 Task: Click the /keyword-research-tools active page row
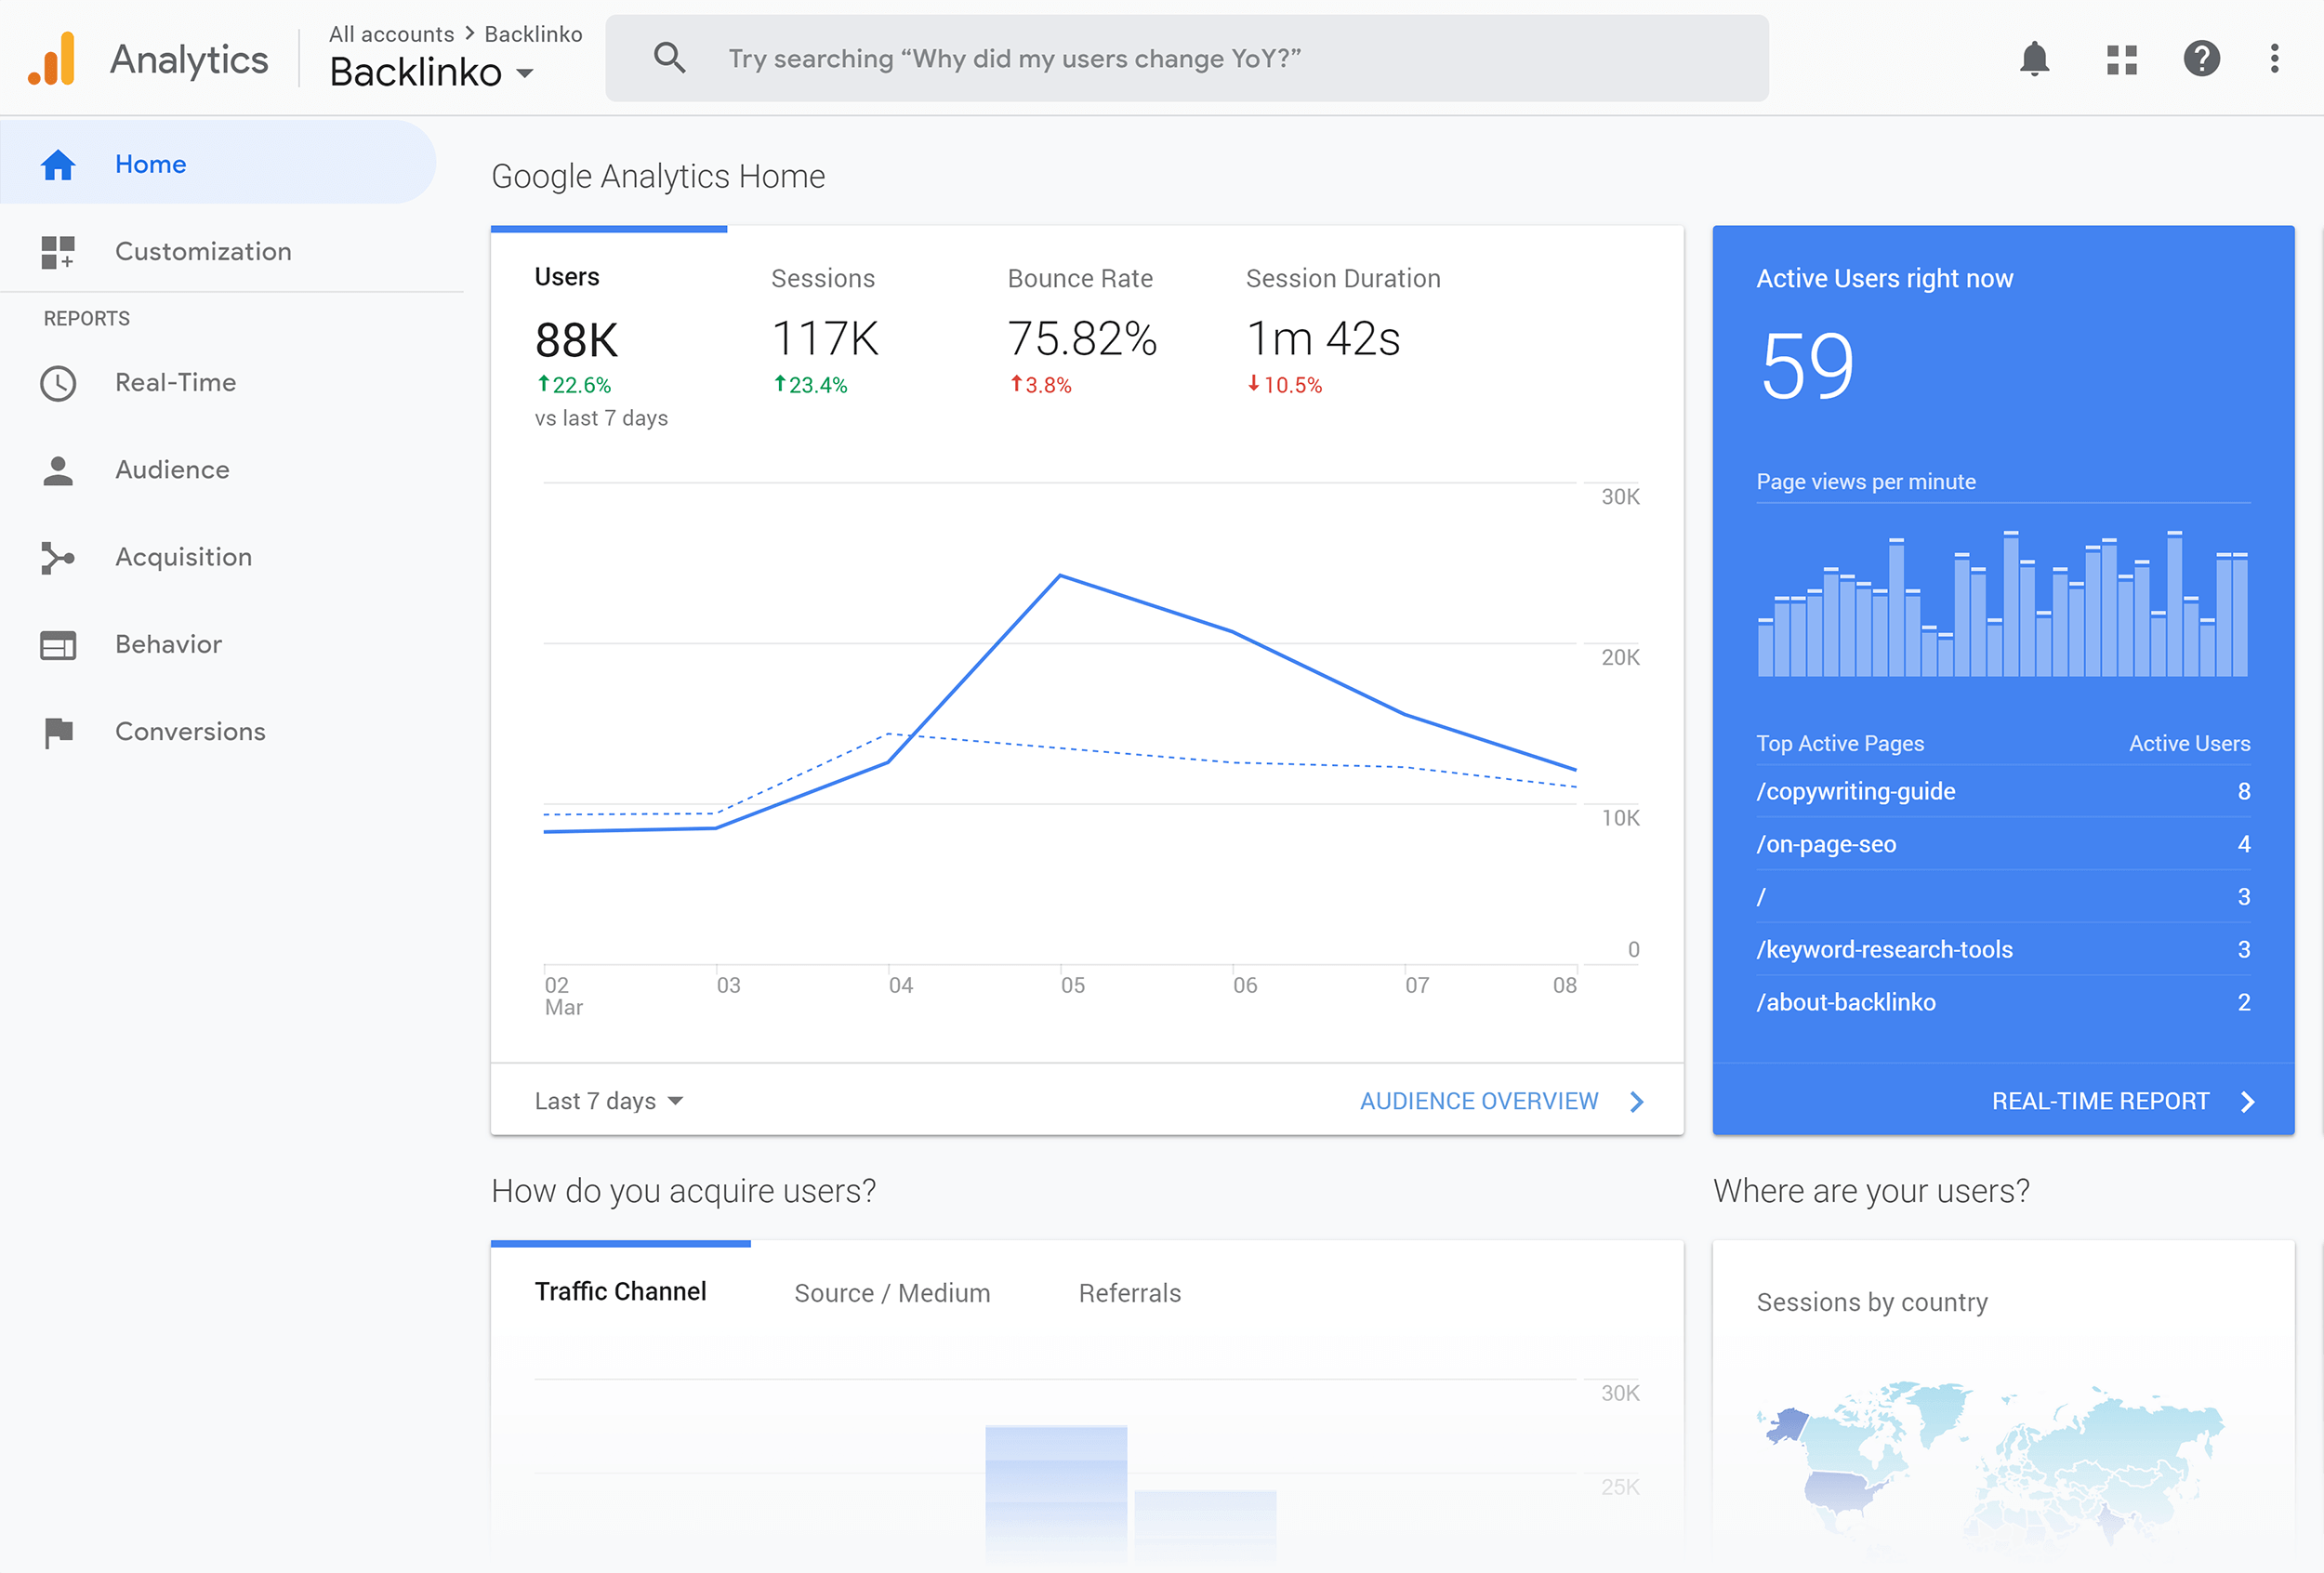click(2003, 949)
